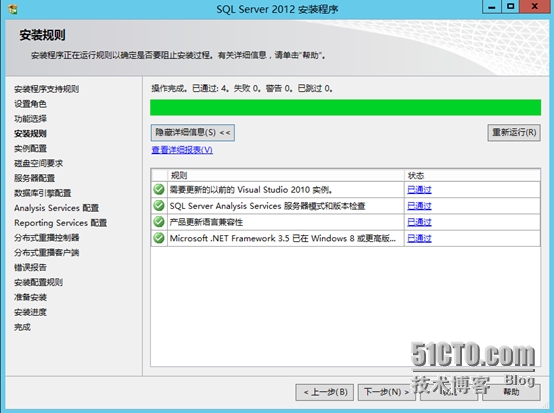This screenshot has height=413, width=554.
Task: Select 安装进度 step in sidebar
Action: 30,312
